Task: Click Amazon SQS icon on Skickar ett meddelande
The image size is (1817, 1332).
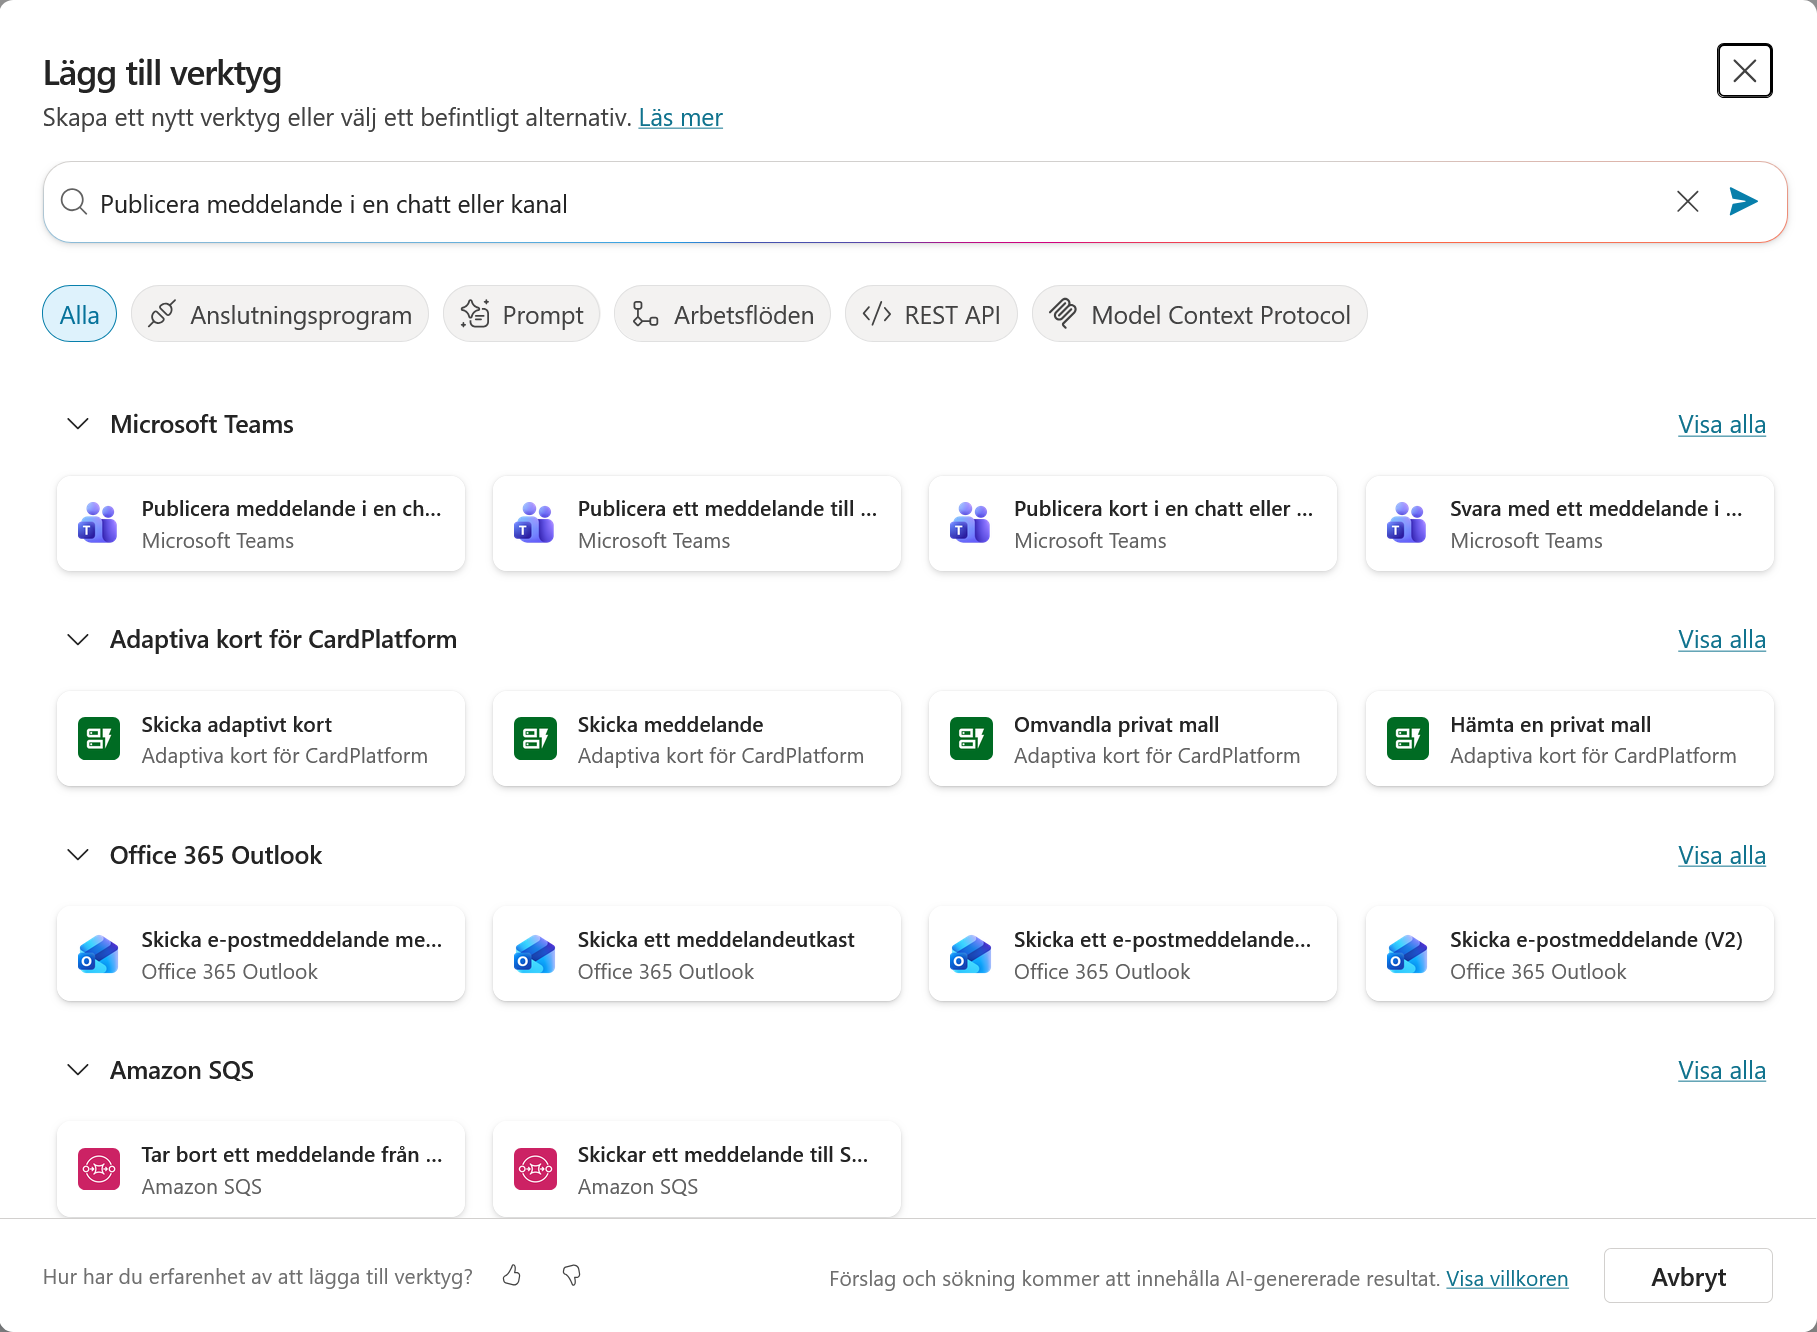Action: pyautogui.click(x=534, y=1169)
